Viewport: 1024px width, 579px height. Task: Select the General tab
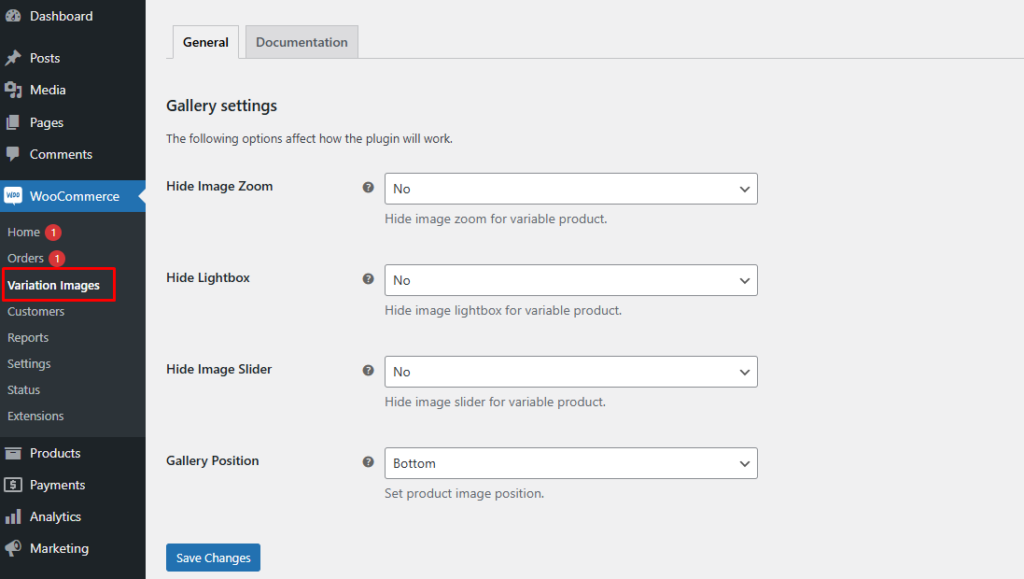click(x=205, y=42)
